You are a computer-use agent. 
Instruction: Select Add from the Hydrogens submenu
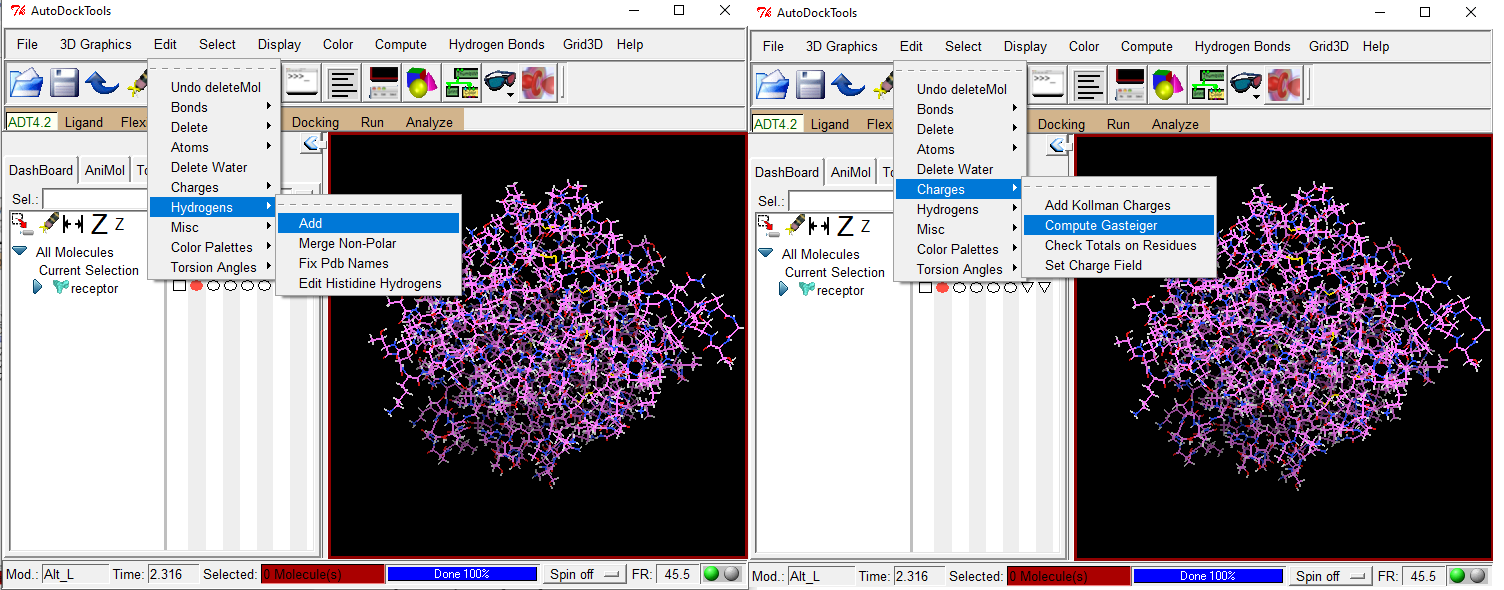(312, 222)
